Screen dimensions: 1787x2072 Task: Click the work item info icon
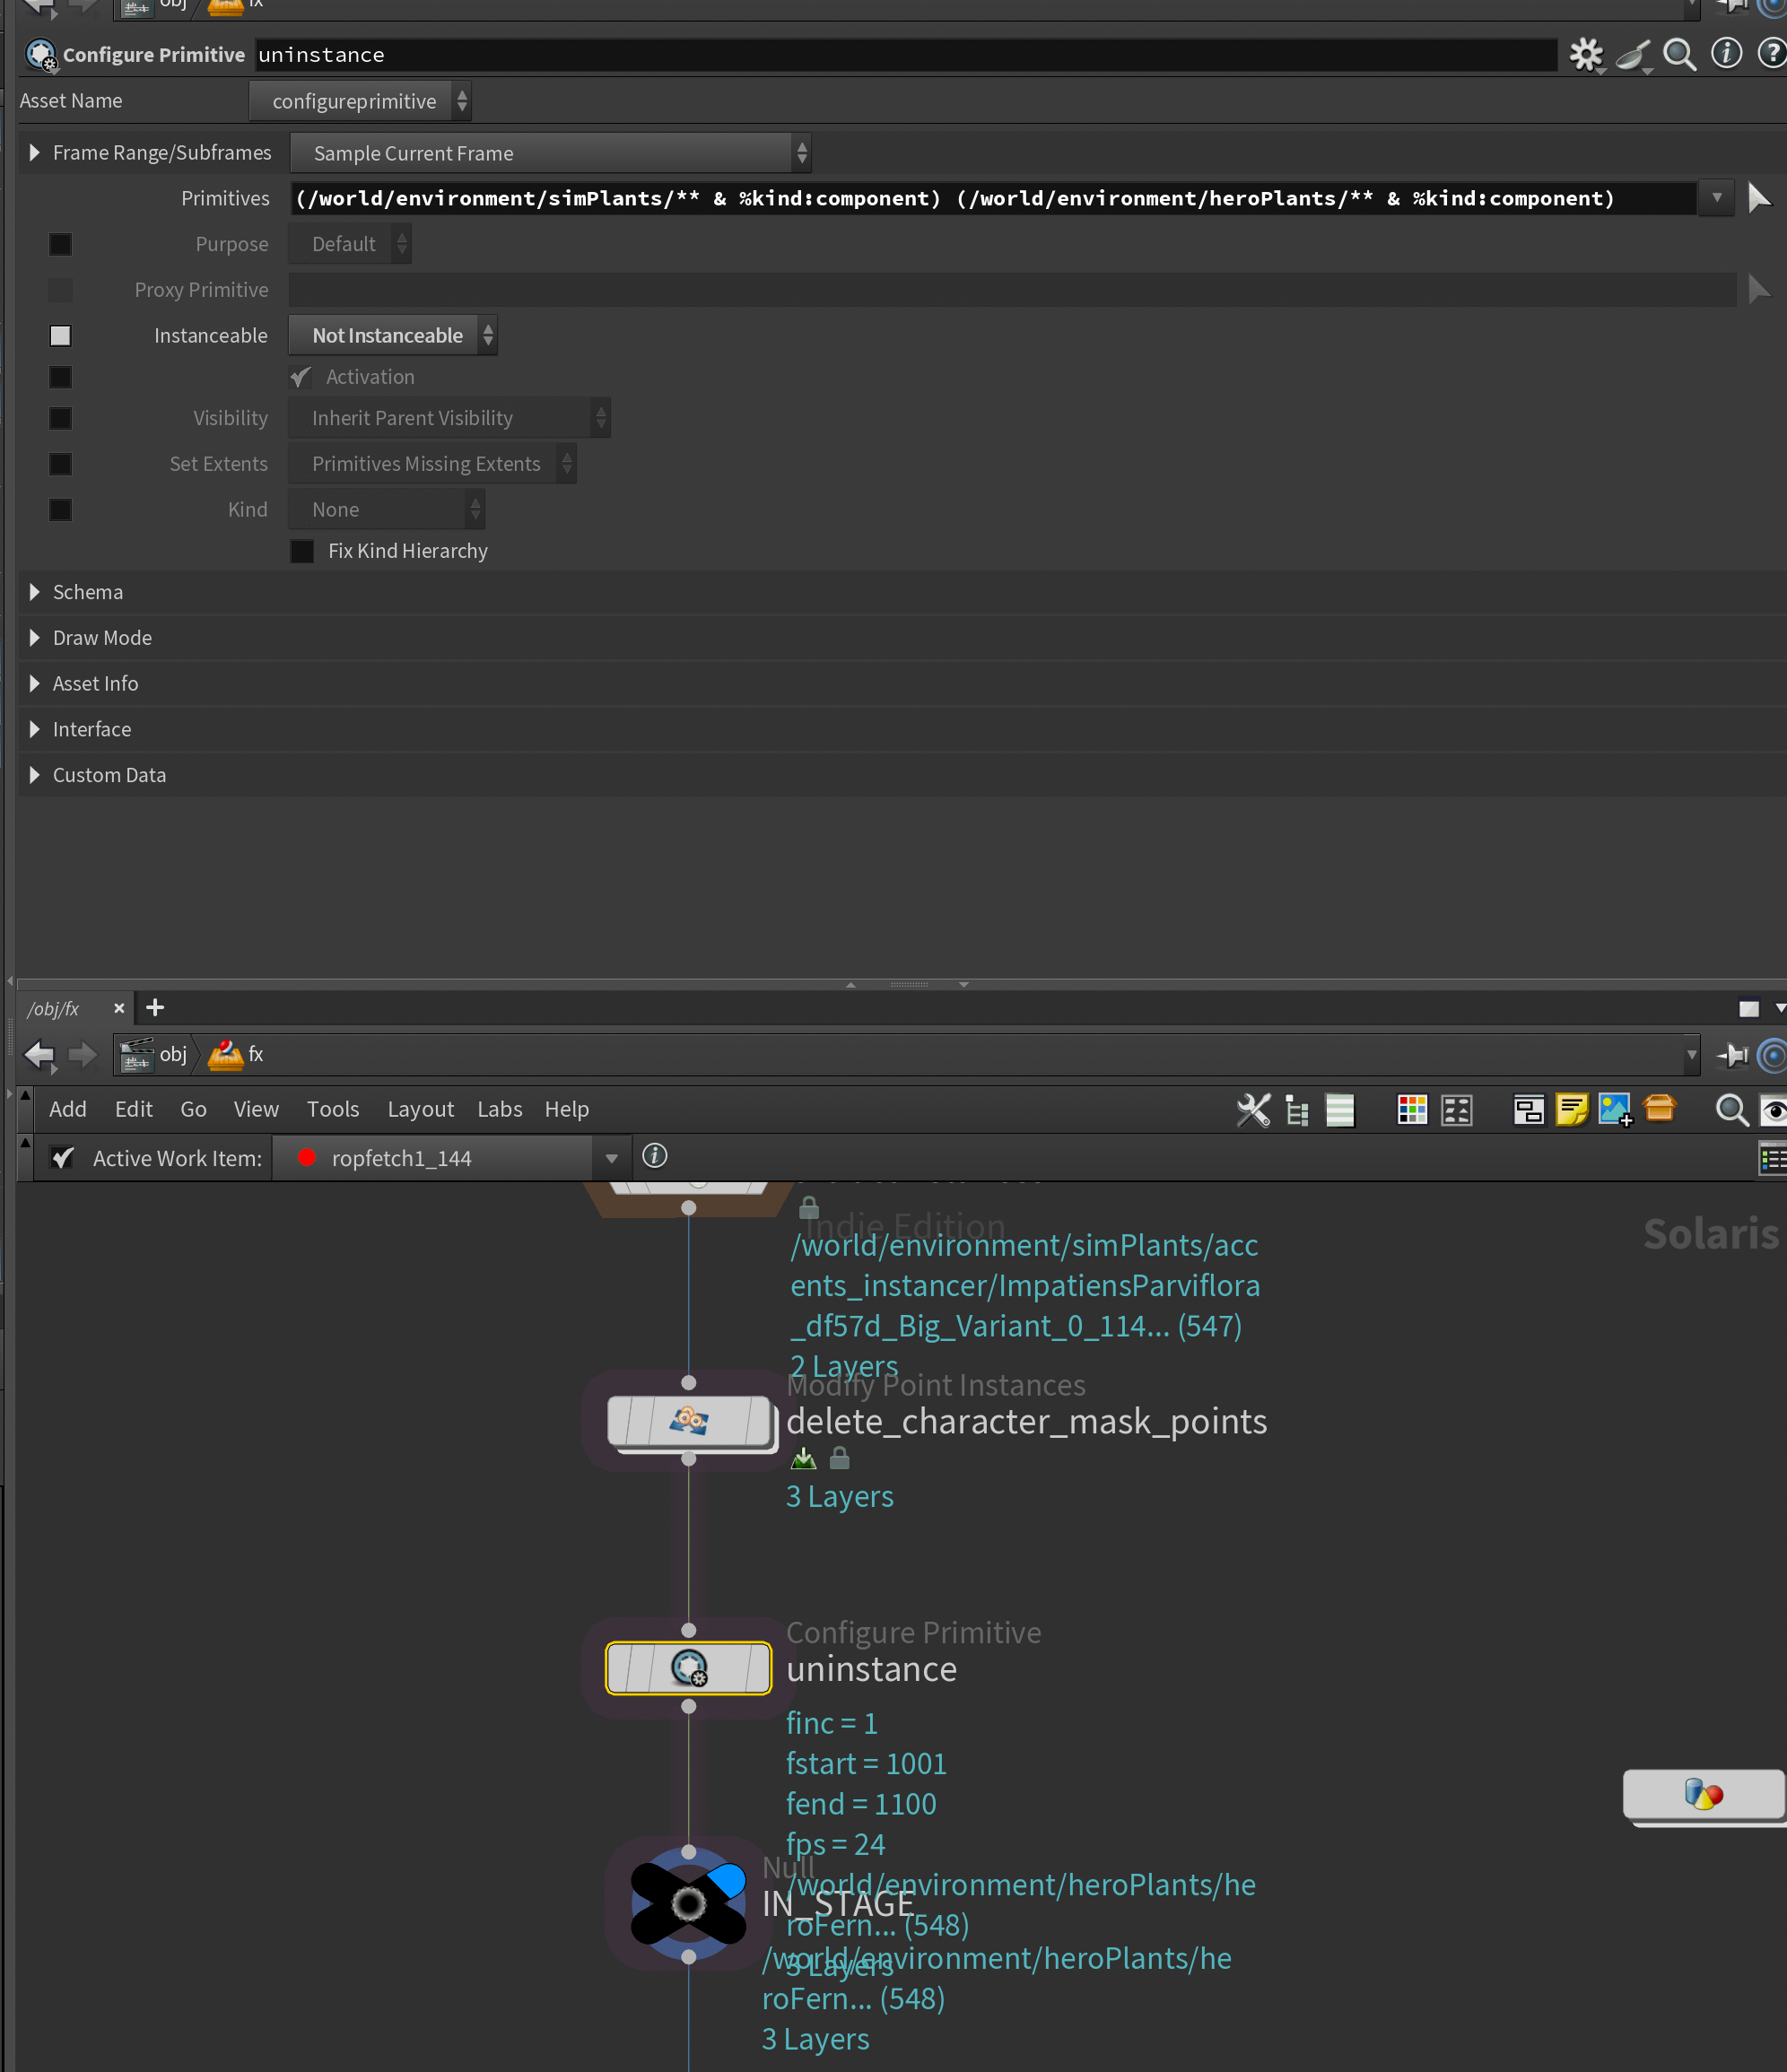point(654,1156)
